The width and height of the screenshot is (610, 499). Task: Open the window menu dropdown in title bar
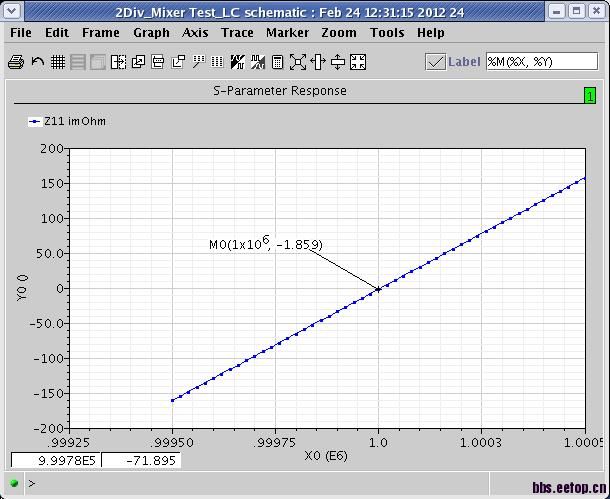point(12,11)
